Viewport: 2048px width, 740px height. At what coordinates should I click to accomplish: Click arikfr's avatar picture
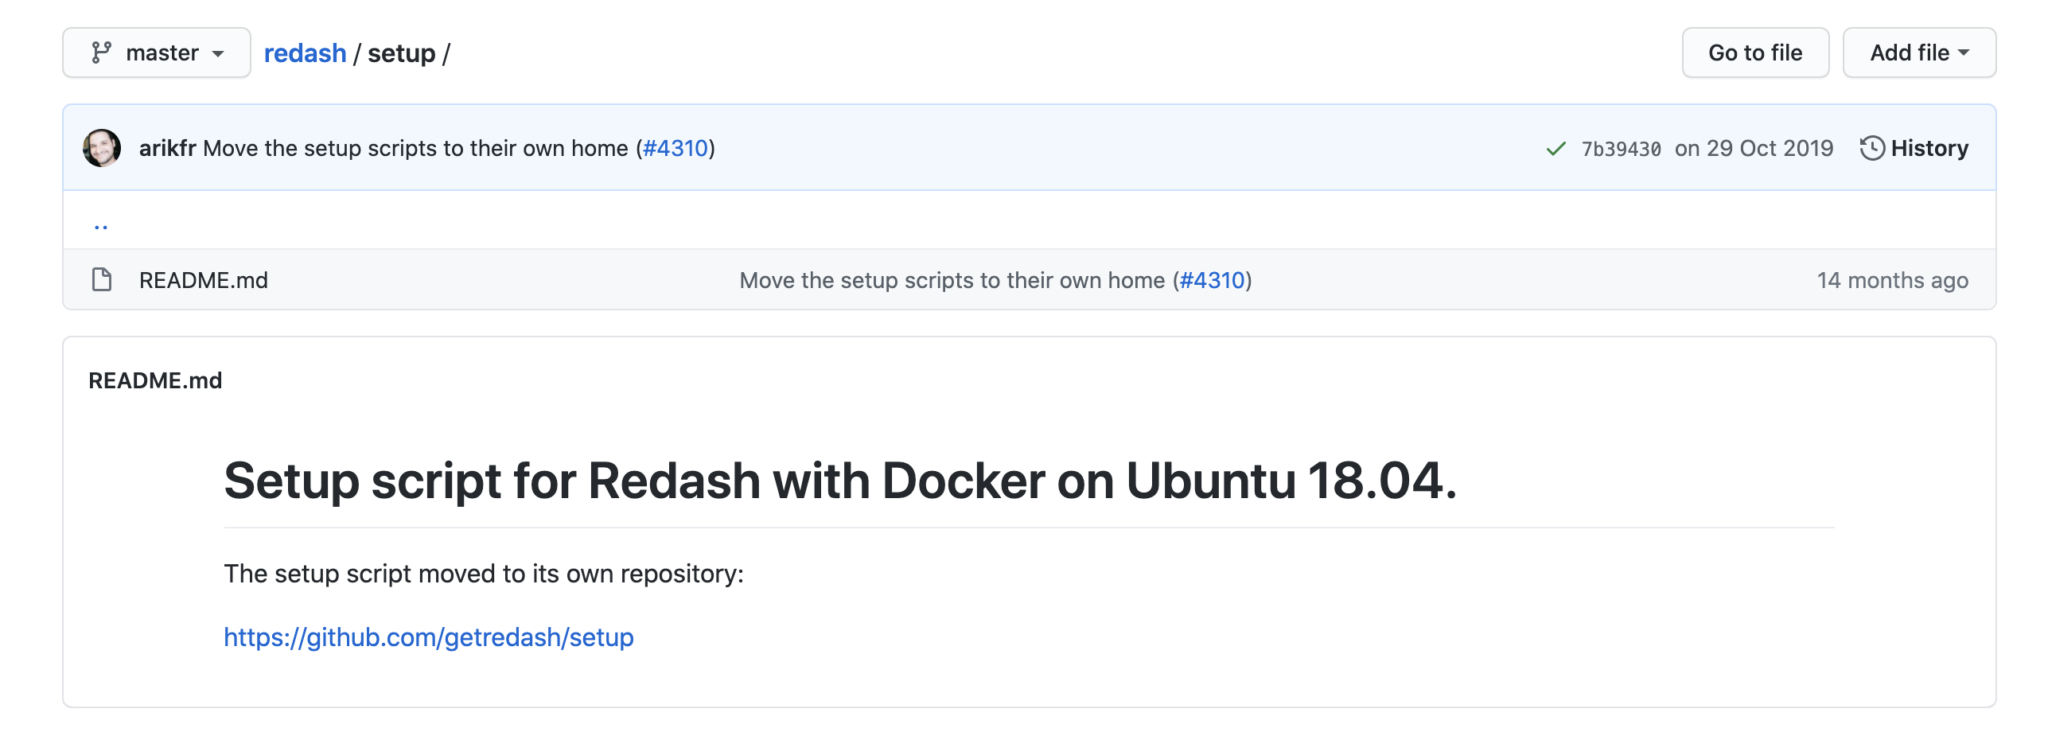tap(102, 148)
